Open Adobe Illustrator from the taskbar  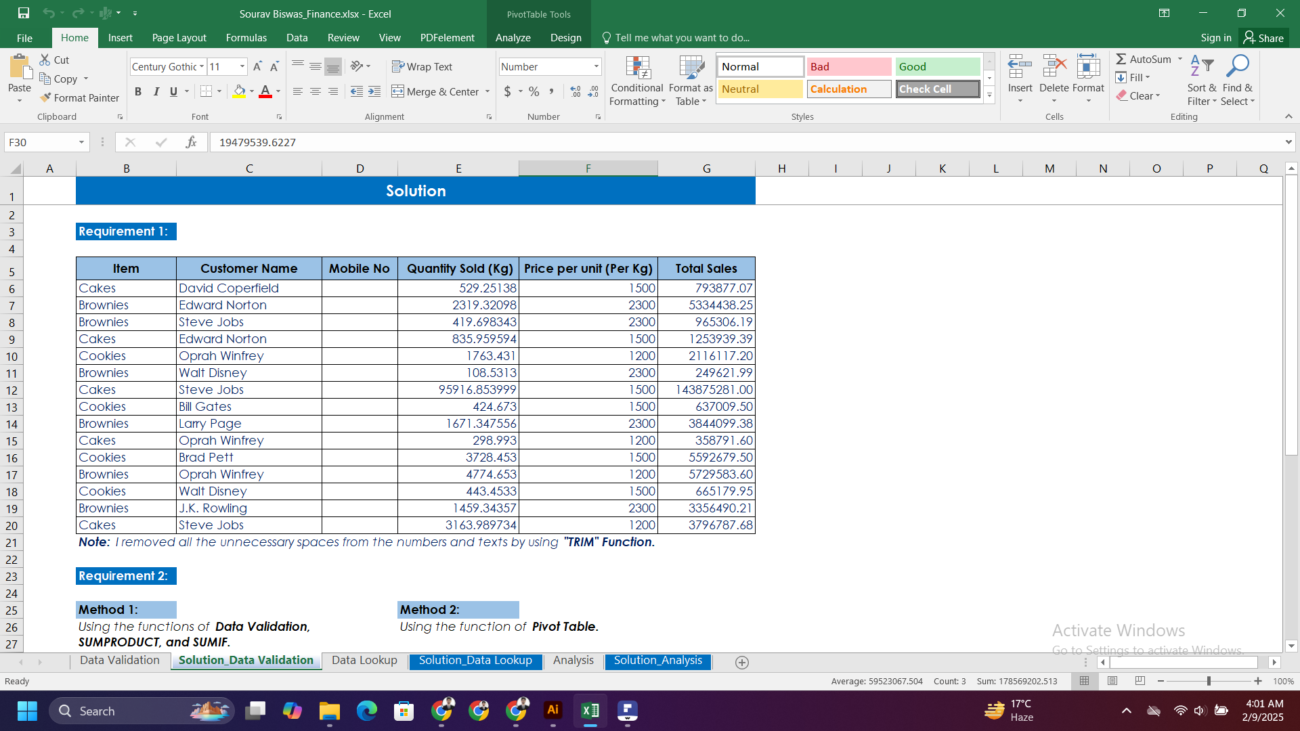coord(553,711)
